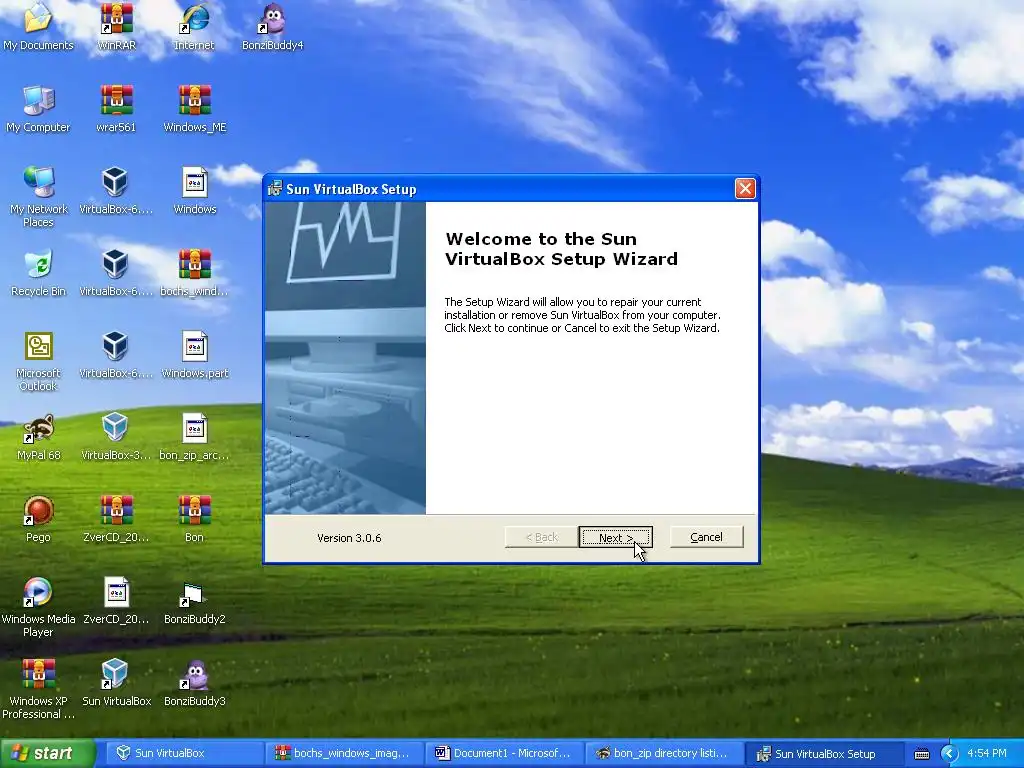Select the My Documents desktop icon
Image resolution: width=1024 pixels, height=768 pixels.
(x=38, y=26)
